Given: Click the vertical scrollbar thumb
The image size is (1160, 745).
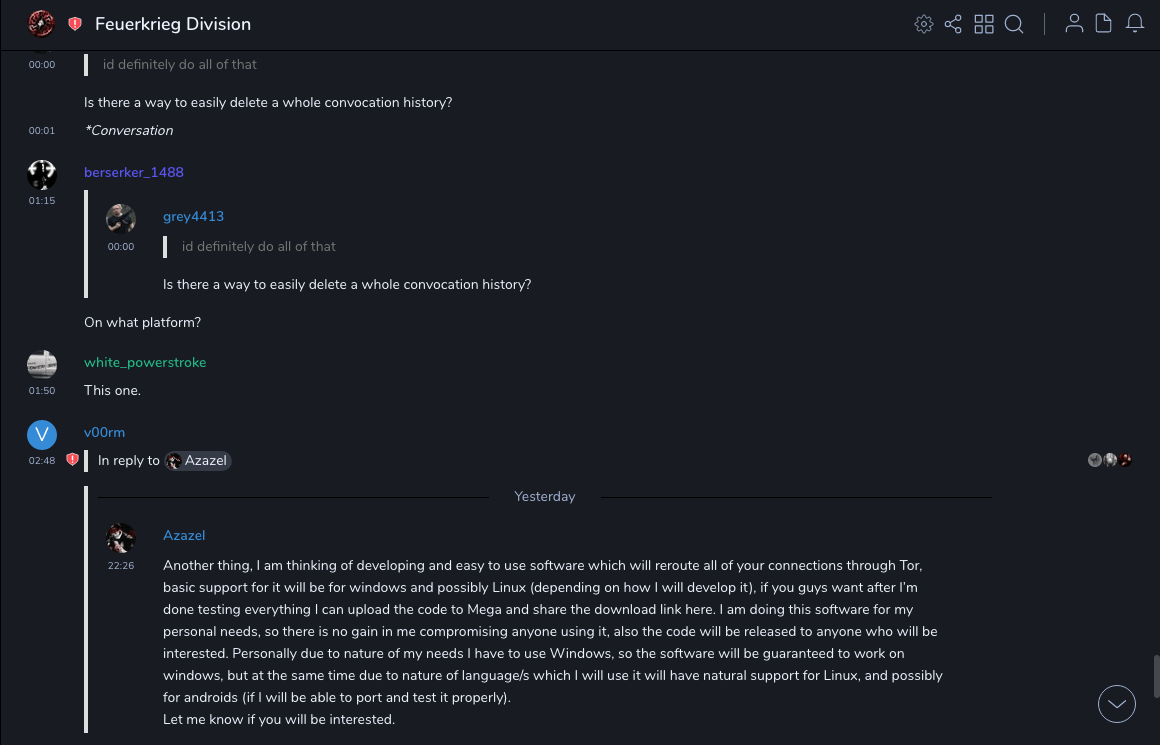Looking at the screenshot, I should point(1155,676).
